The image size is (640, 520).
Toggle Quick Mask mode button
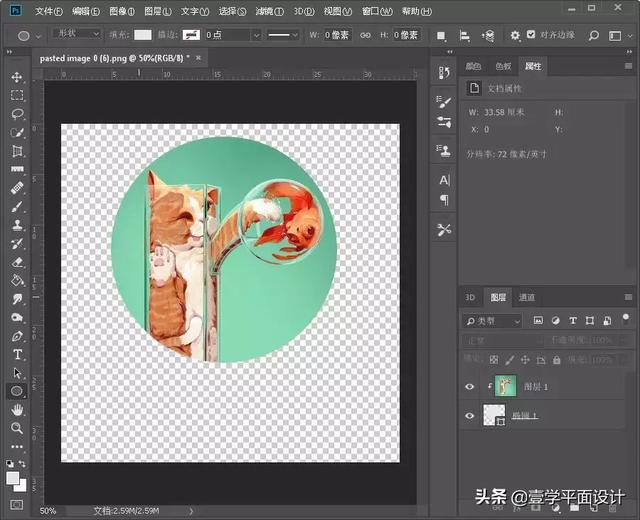17,505
